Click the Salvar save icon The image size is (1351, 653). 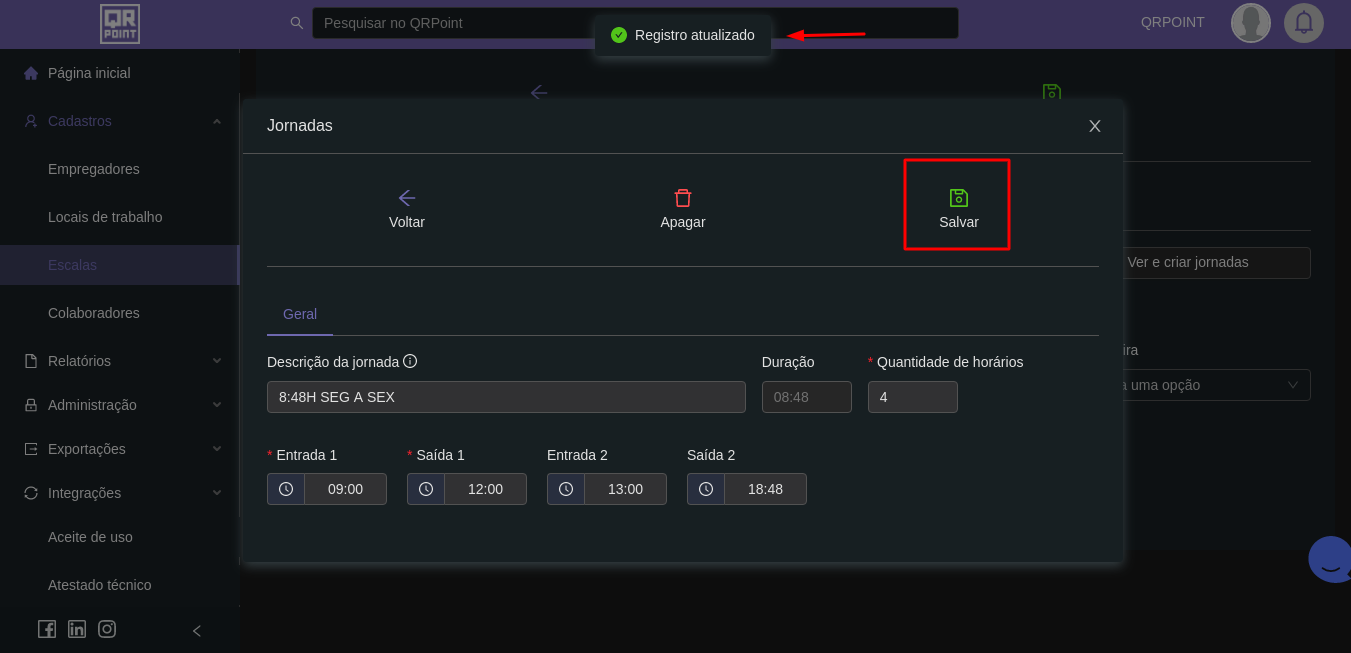[958, 198]
